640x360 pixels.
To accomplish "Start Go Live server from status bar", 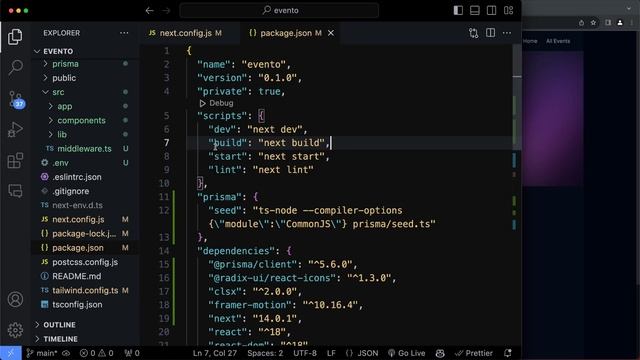I will coord(407,353).
